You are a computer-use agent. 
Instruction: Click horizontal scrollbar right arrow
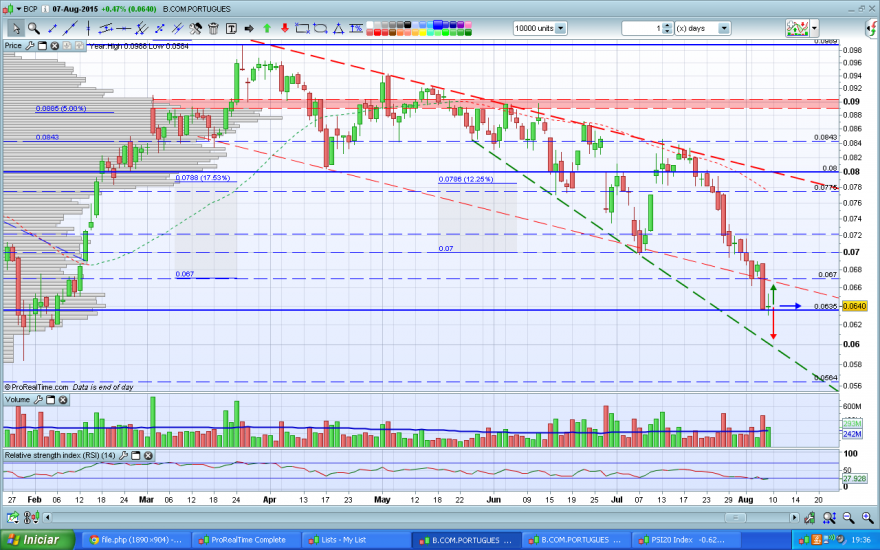(x=794, y=517)
